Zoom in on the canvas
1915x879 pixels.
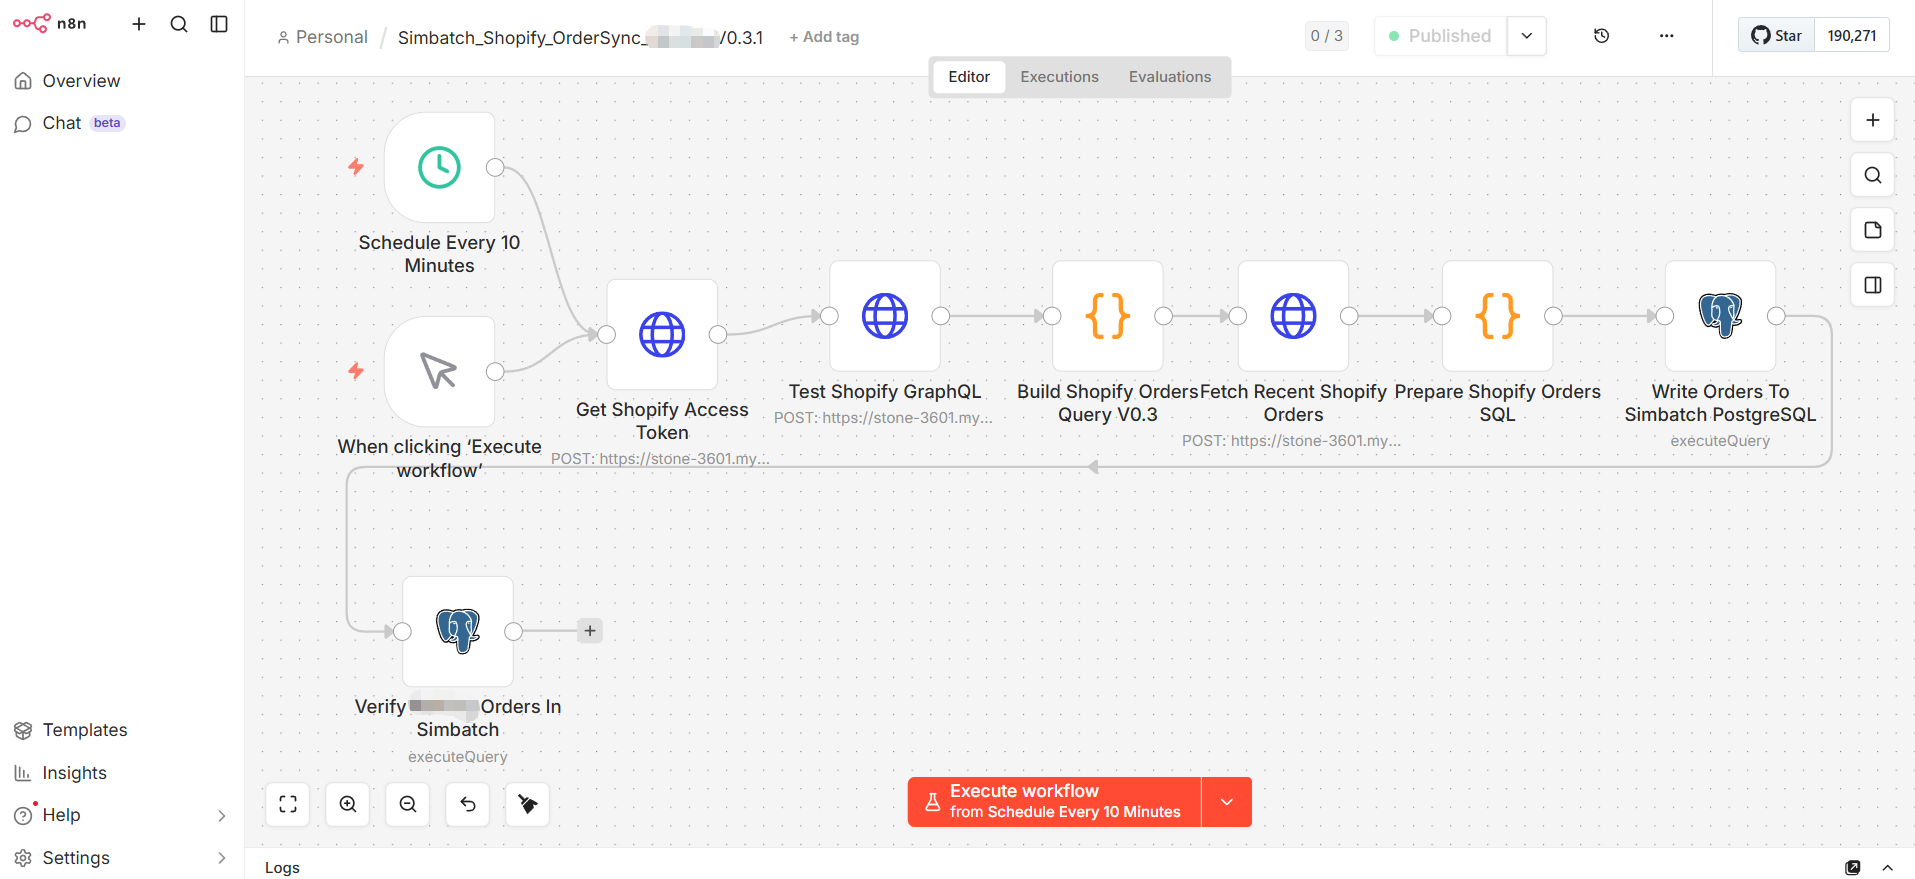[x=348, y=804]
